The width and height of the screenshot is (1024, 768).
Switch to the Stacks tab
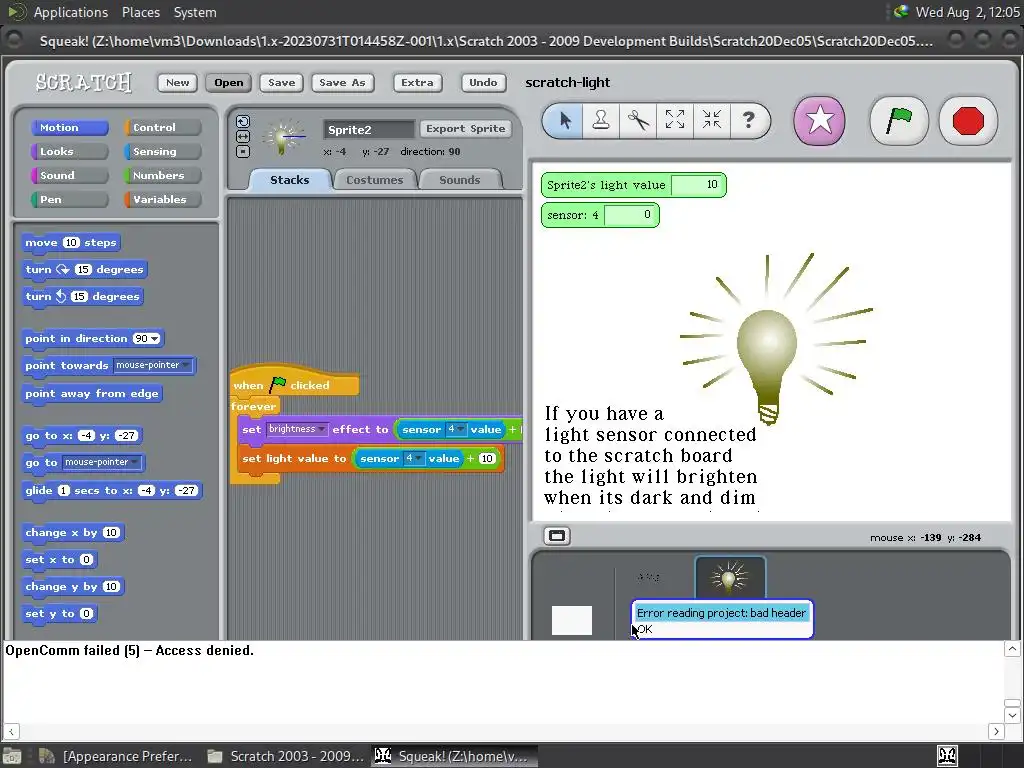click(x=289, y=180)
